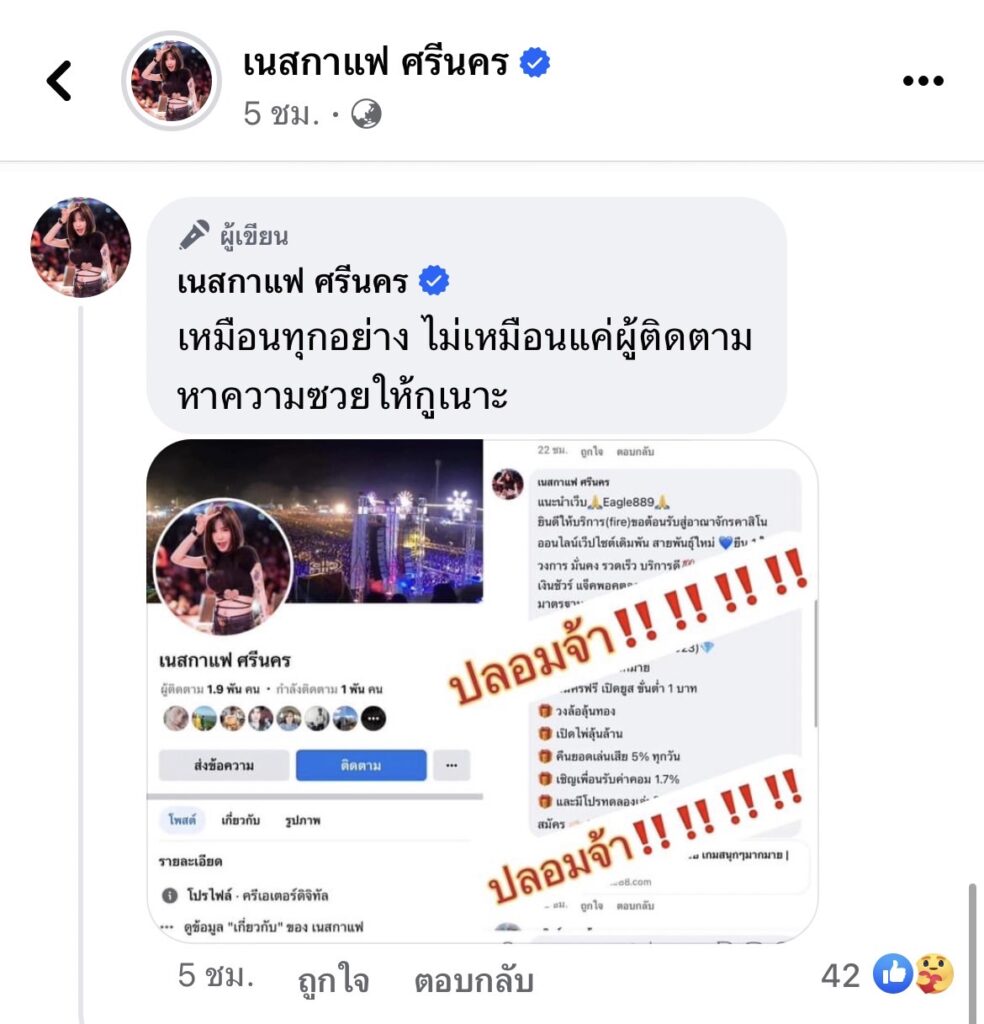
Task: Click the ส่งข้อความ message button in image
Action: [224, 765]
